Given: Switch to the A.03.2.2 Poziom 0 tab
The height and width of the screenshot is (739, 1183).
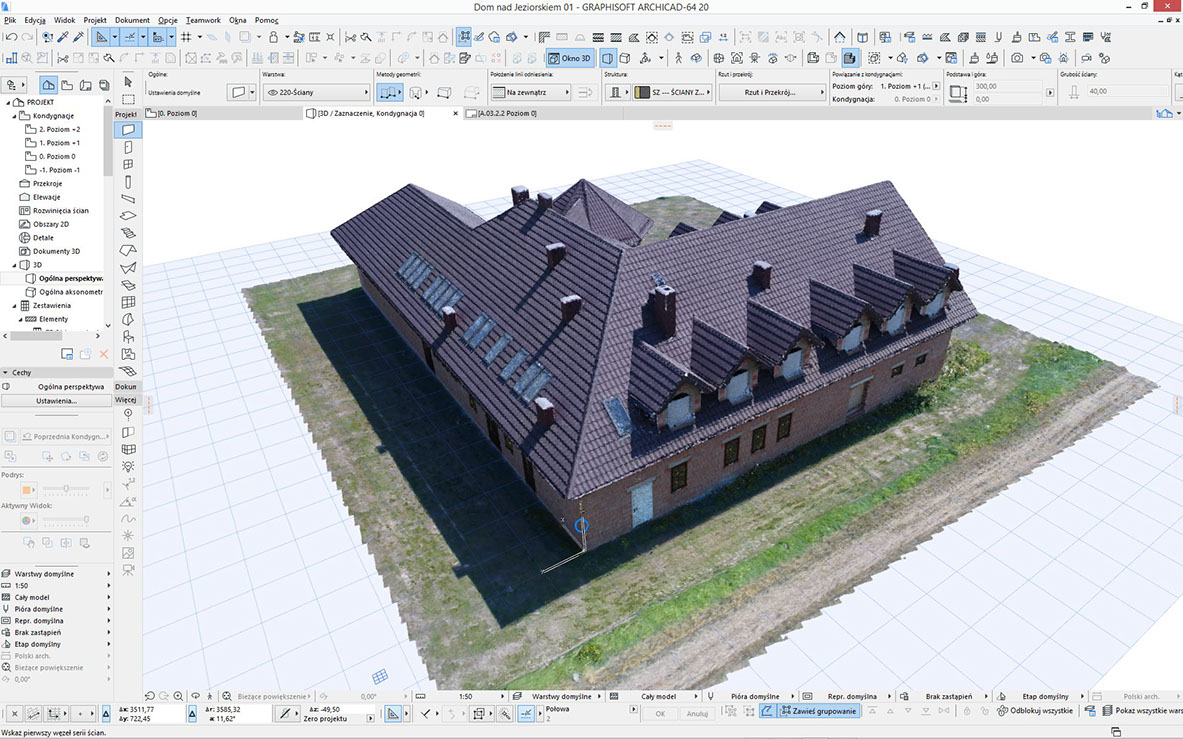Looking at the screenshot, I should point(506,113).
